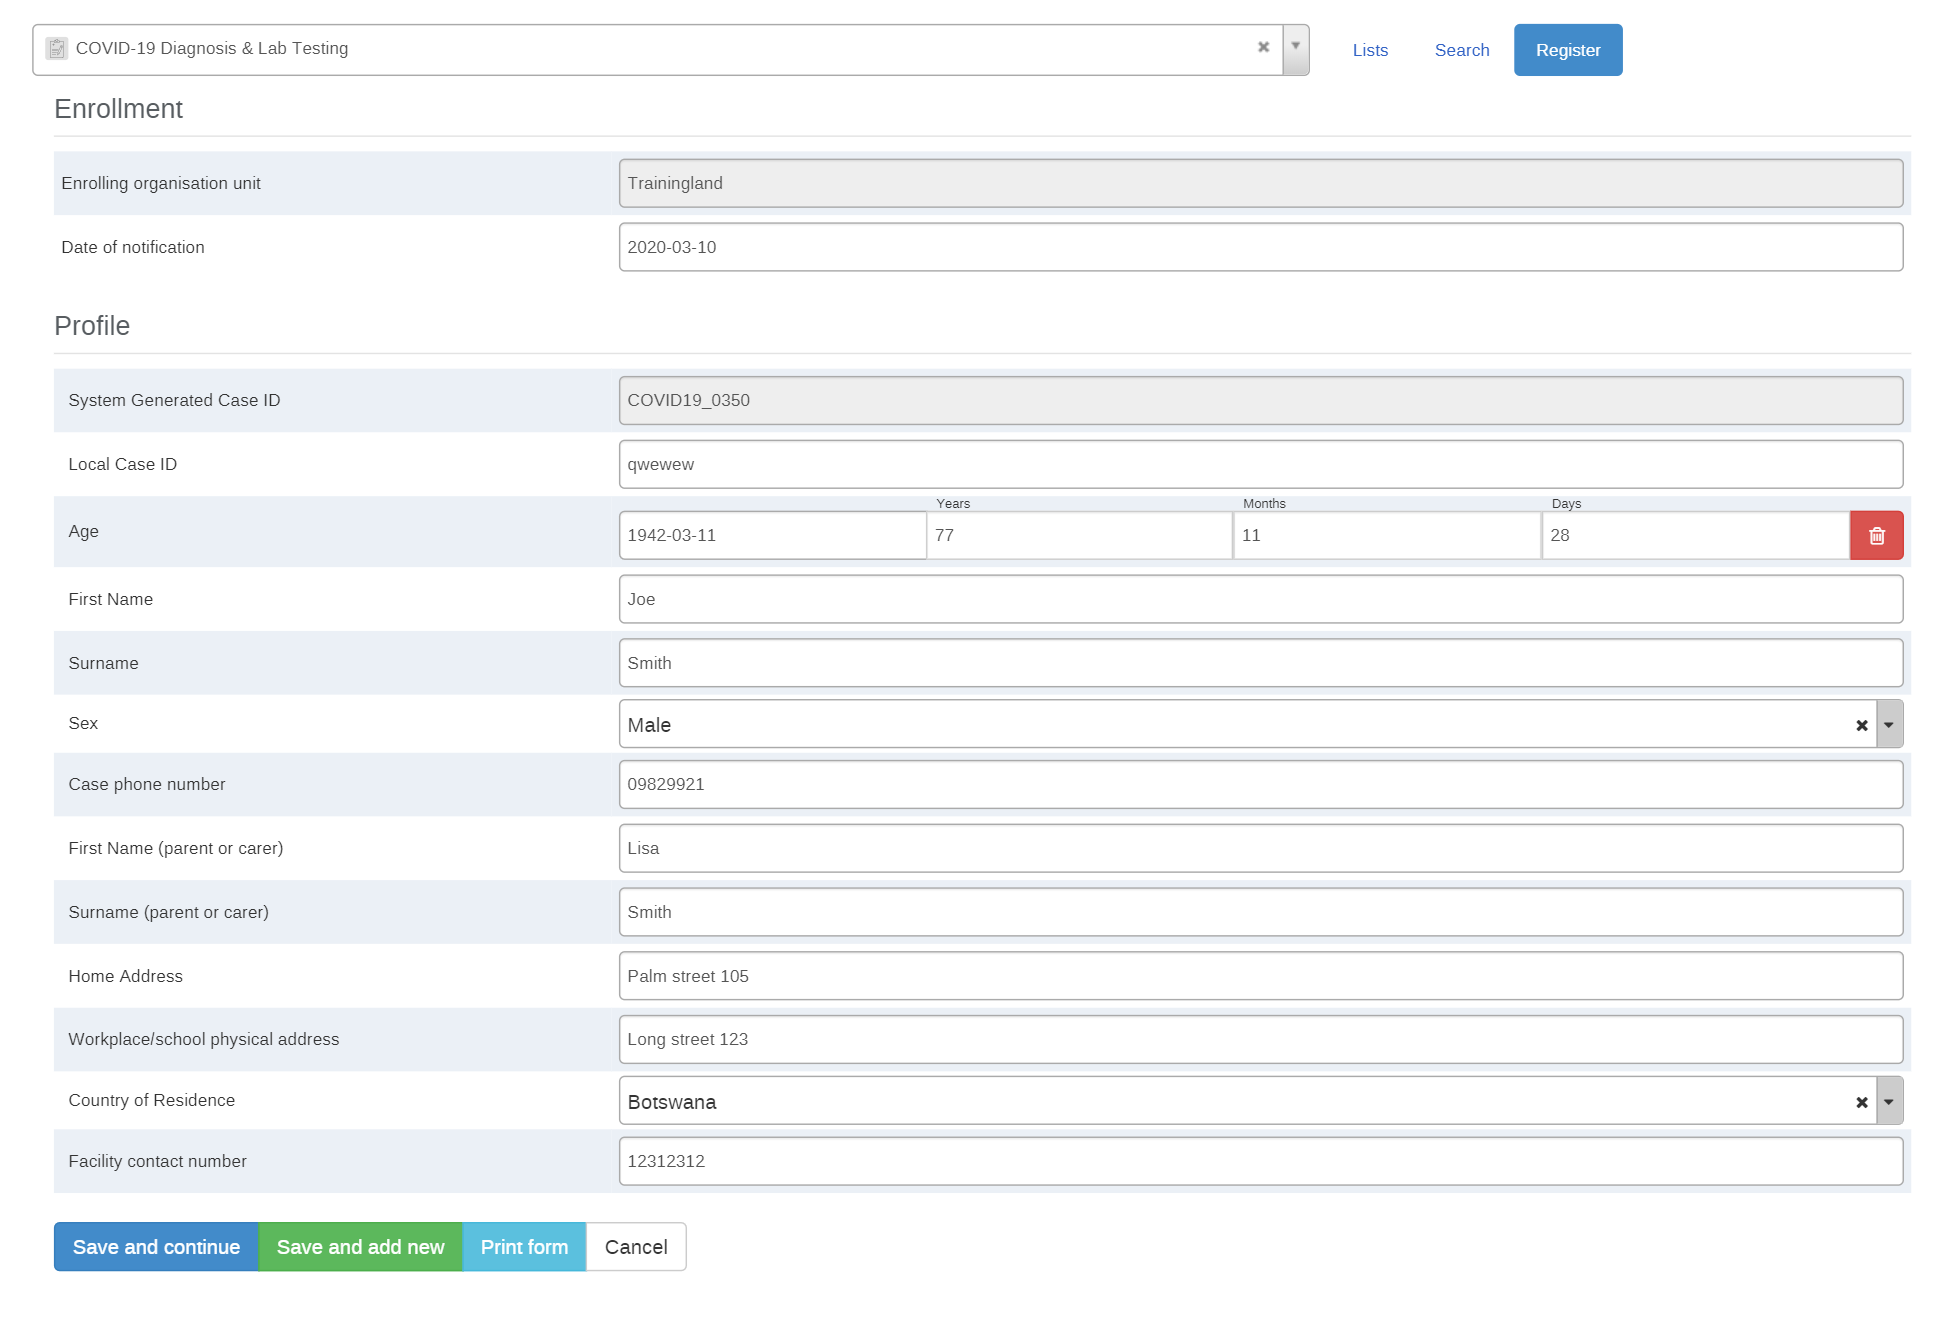Edit the Local Case ID field

point(1260,464)
